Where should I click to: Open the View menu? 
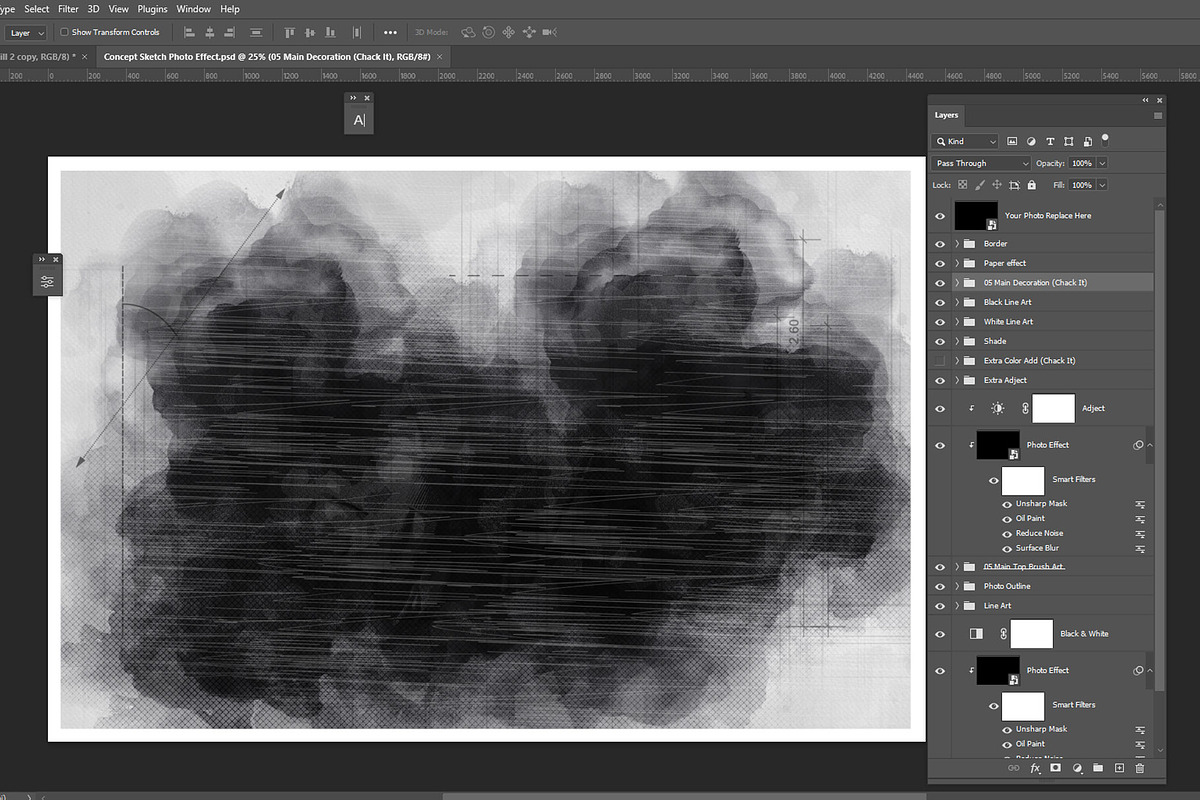[x=118, y=9]
